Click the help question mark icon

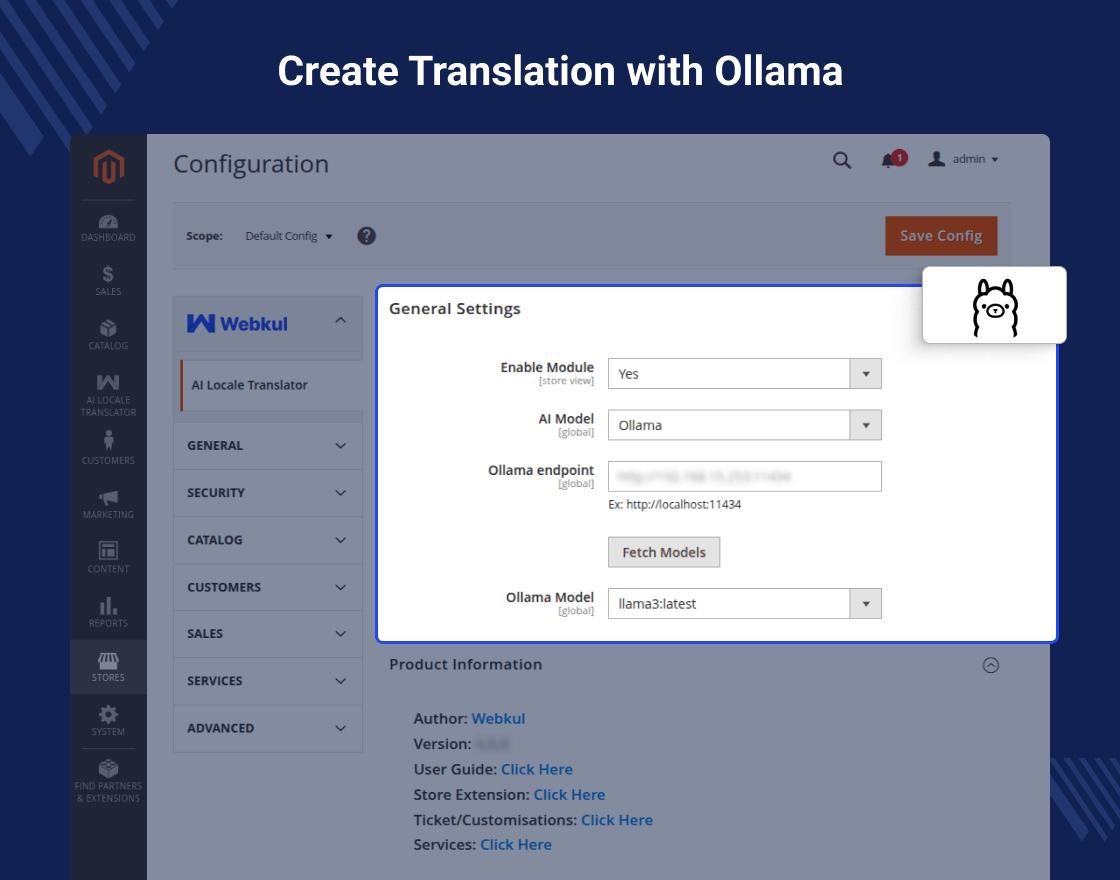pyautogui.click(x=367, y=236)
